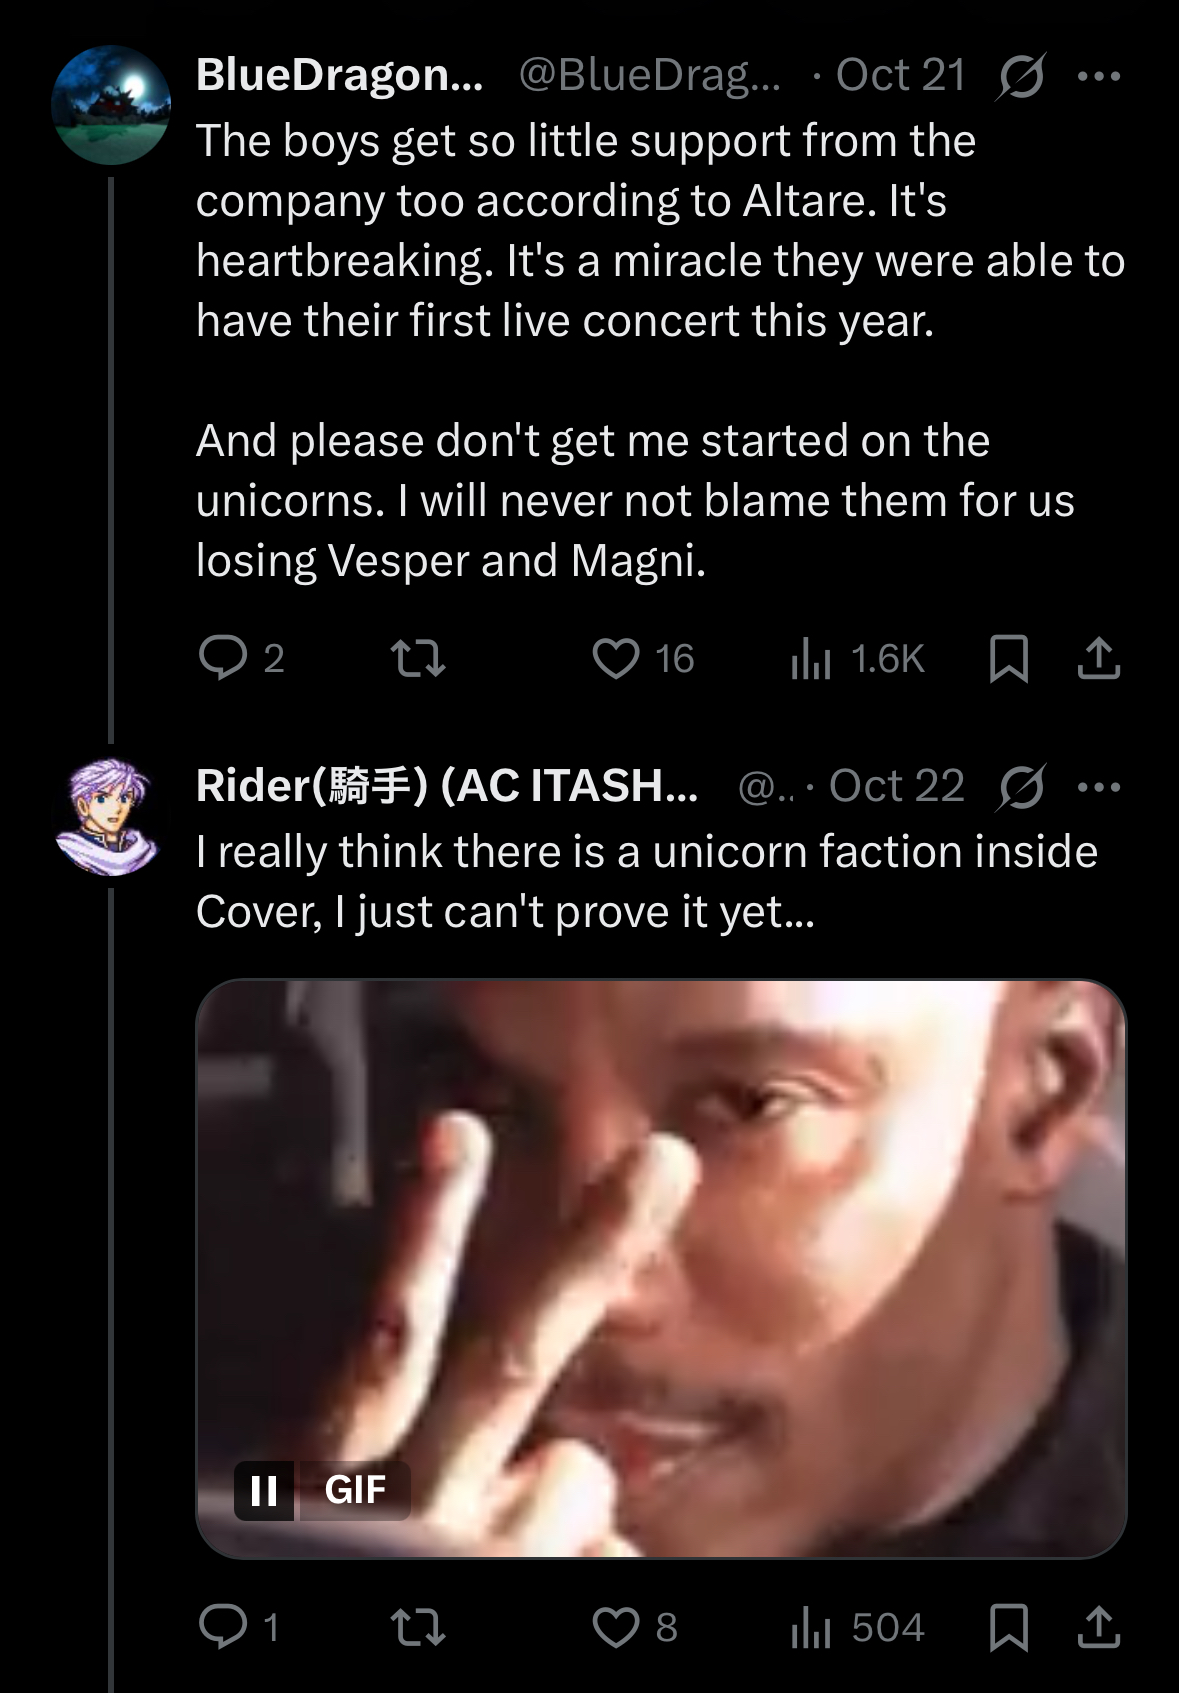1179x1693 pixels.
Task: Pause the playing GIF
Action: tap(264, 1490)
